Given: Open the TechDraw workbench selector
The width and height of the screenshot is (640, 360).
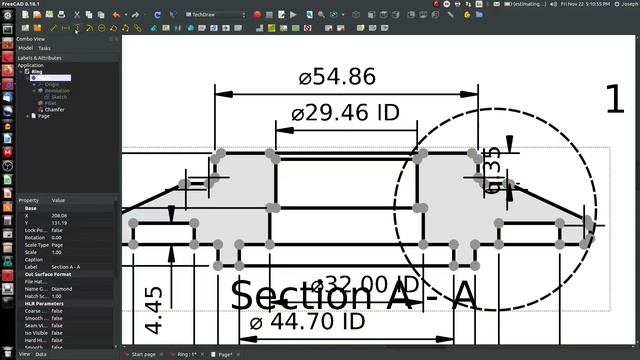Looking at the screenshot, I should pyautogui.click(x=216, y=15).
